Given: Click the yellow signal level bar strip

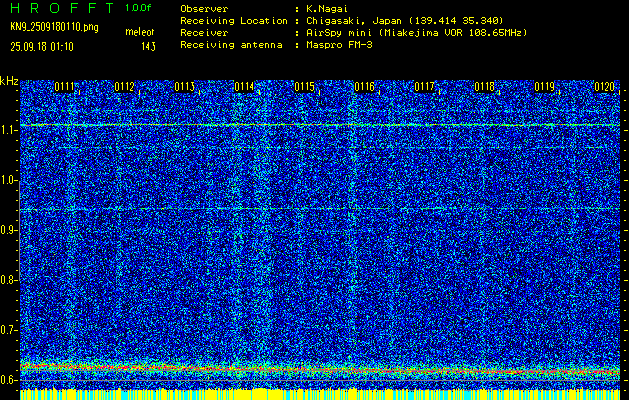Looking at the screenshot, I should point(320,394).
